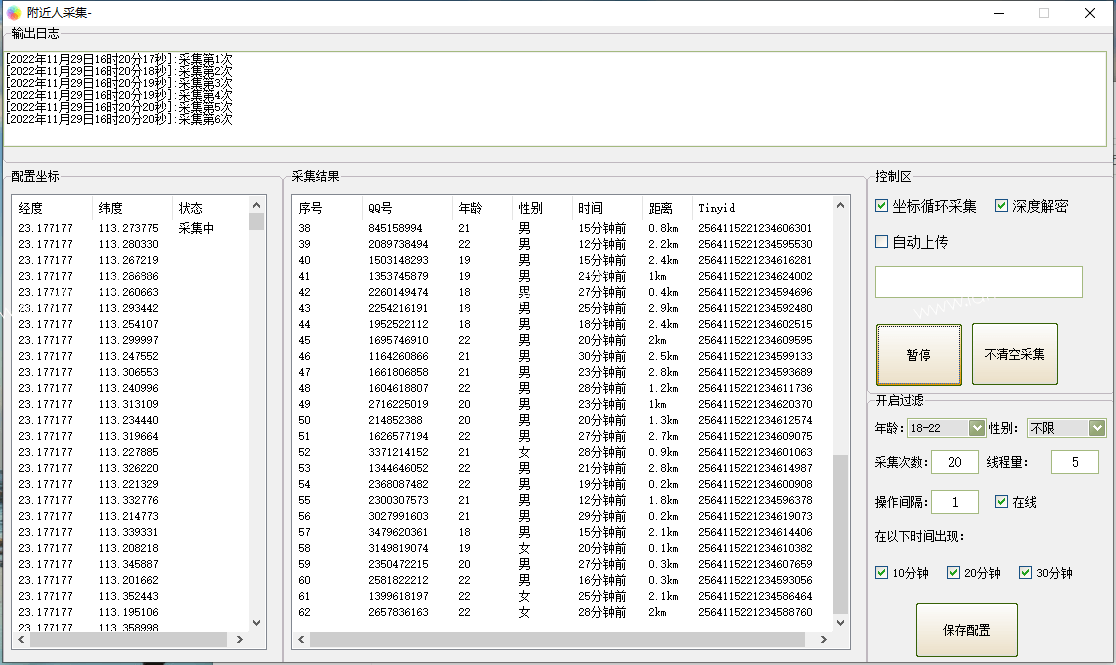Click log line 采集第1次
The width and height of the screenshot is (1116, 665).
(119, 59)
